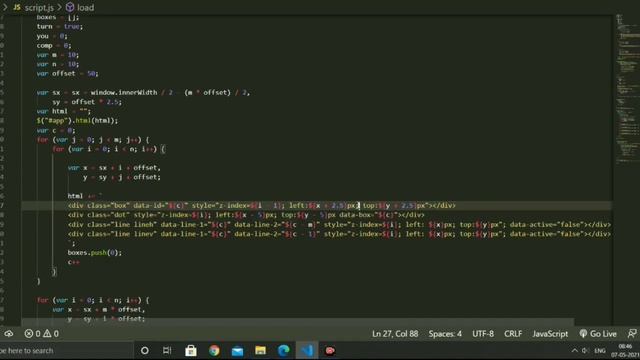This screenshot has height=360, width=640.
Task: Show hidden system tray icons
Action: point(575,351)
